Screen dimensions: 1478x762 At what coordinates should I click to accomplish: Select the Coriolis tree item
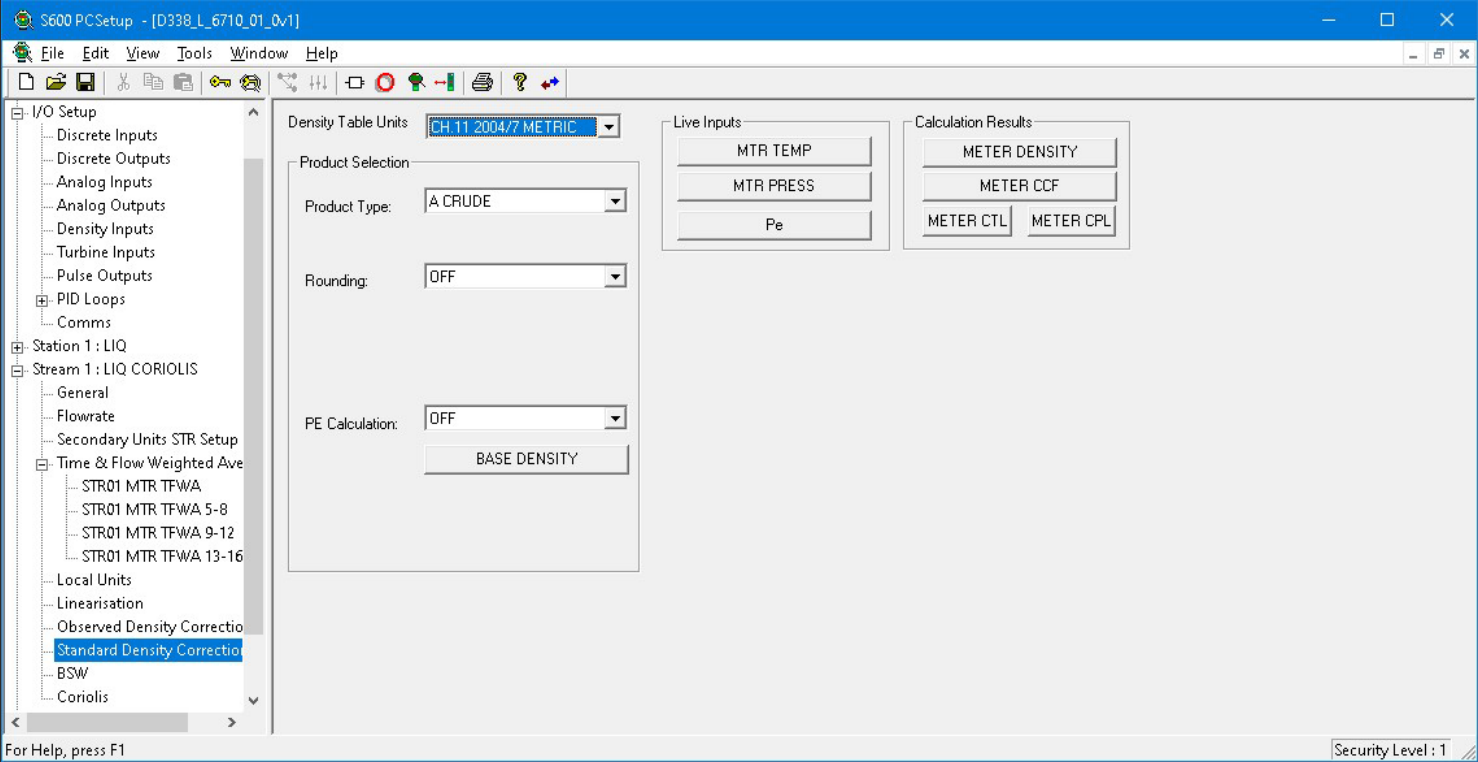coord(82,697)
